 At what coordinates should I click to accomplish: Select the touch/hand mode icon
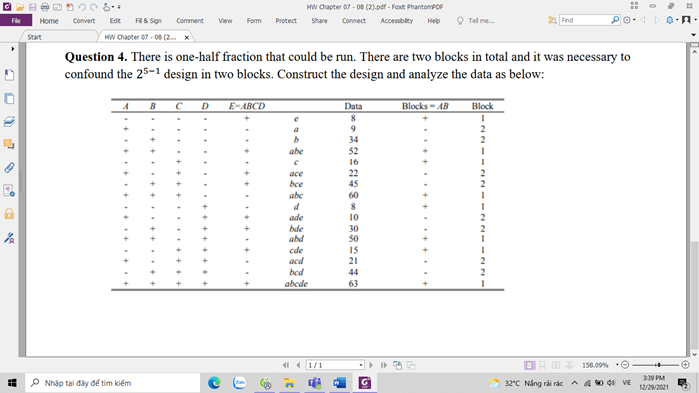click(107, 7)
